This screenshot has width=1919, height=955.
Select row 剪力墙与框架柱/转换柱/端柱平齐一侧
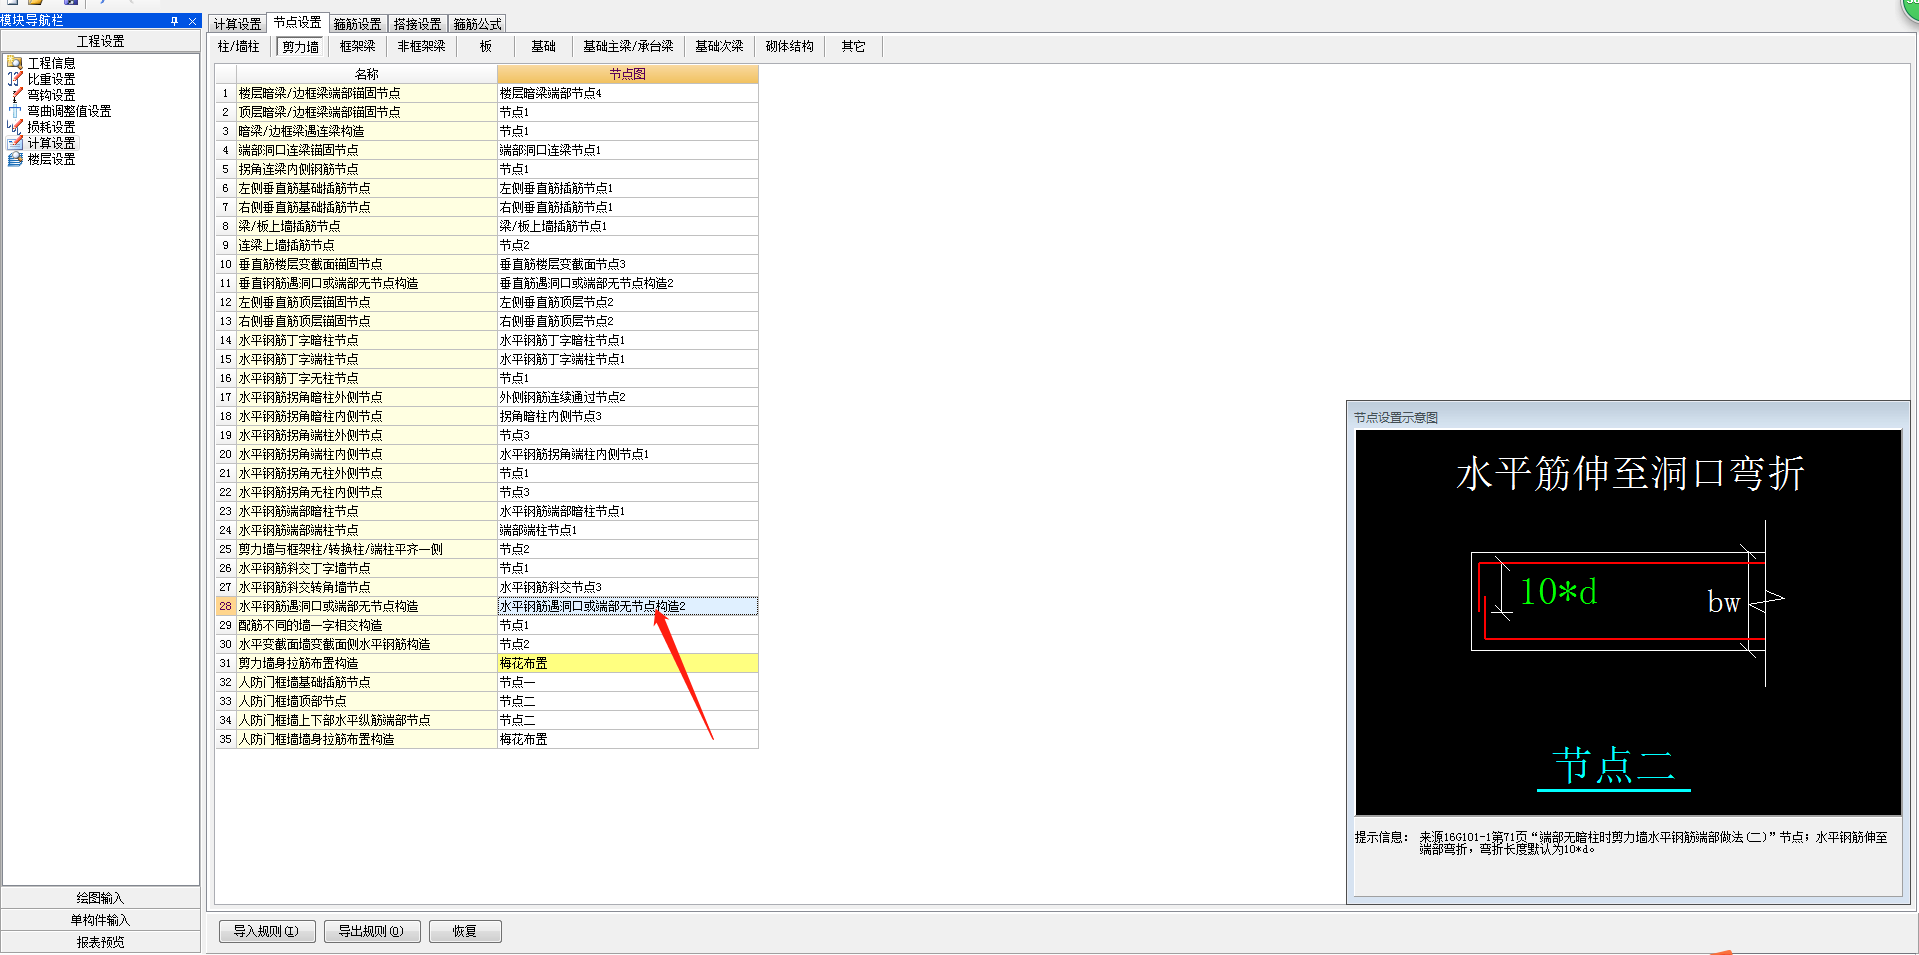tap(366, 549)
